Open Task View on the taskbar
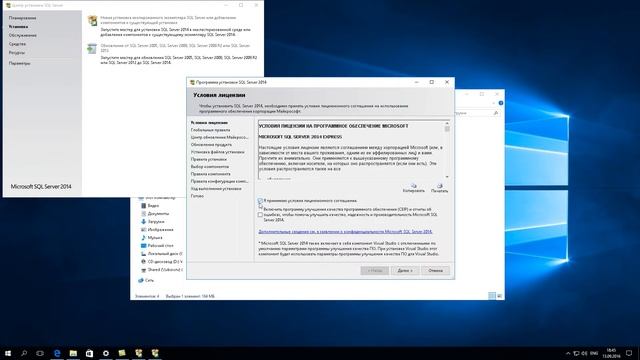Image resolution: width=640 pixels, height=360 pixels. pyautogui.click(x=40, y=353)
